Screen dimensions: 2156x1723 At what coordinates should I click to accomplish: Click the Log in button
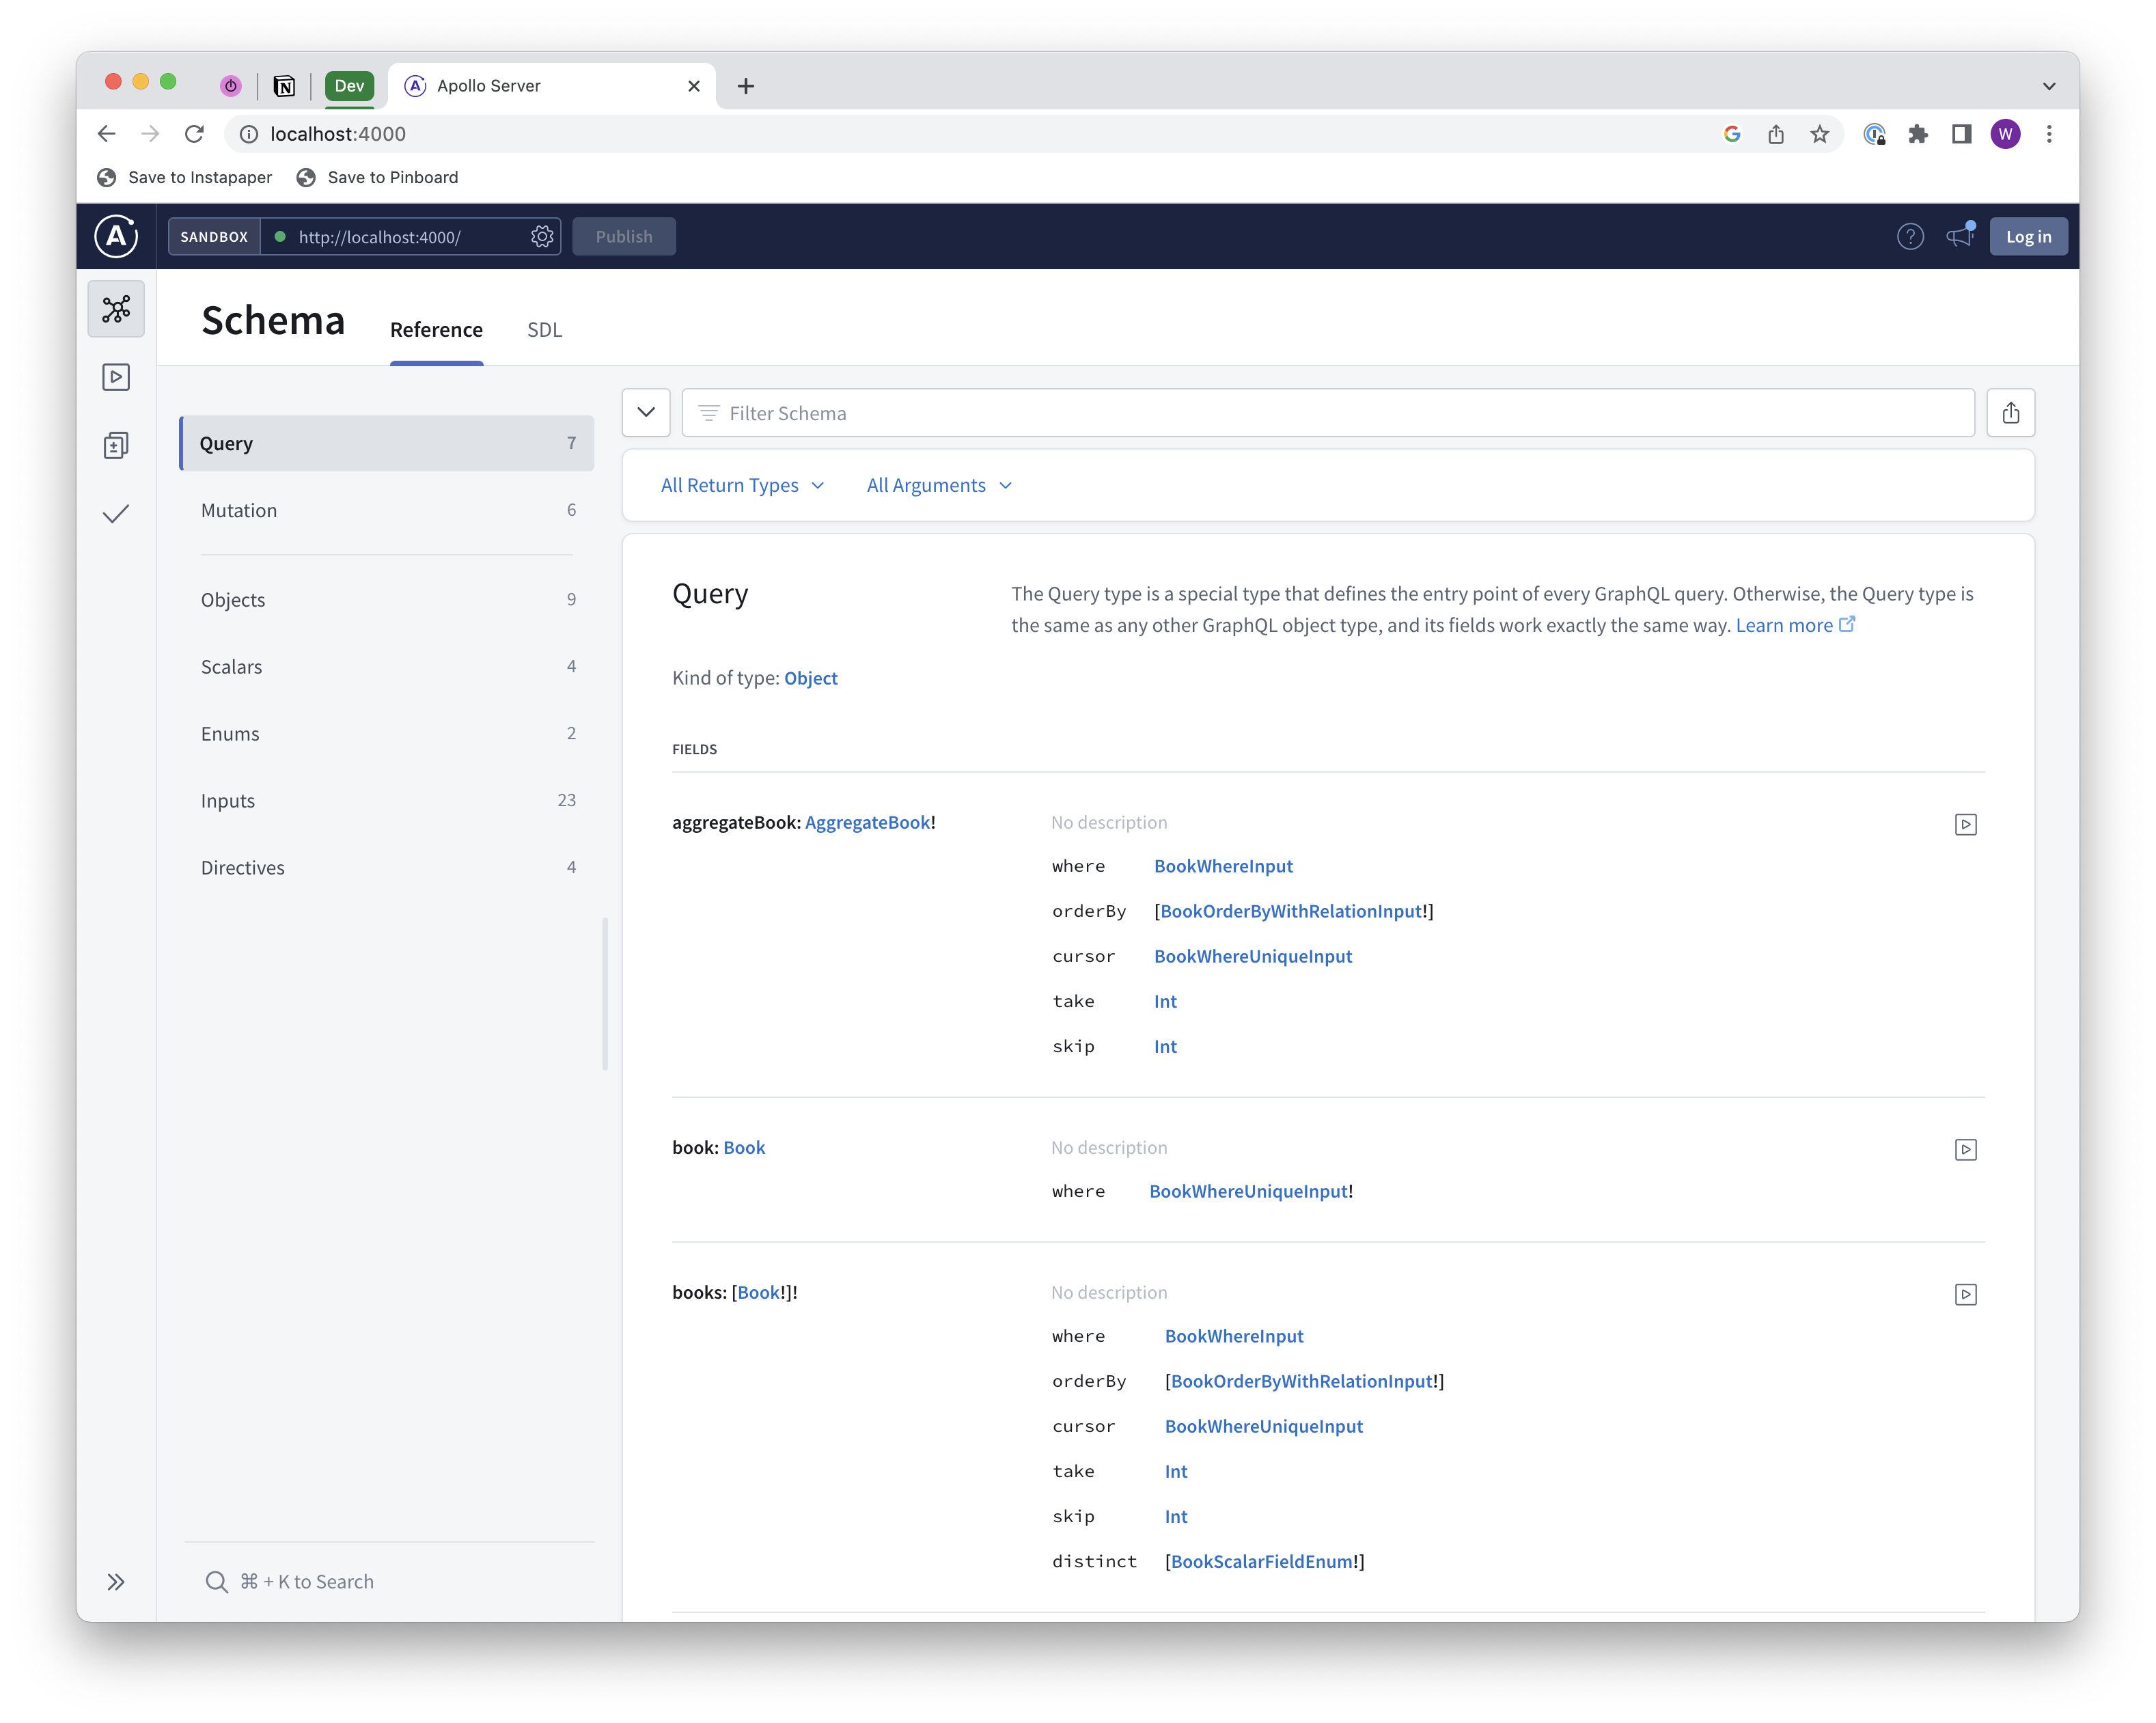click(x=2028, y=237)
